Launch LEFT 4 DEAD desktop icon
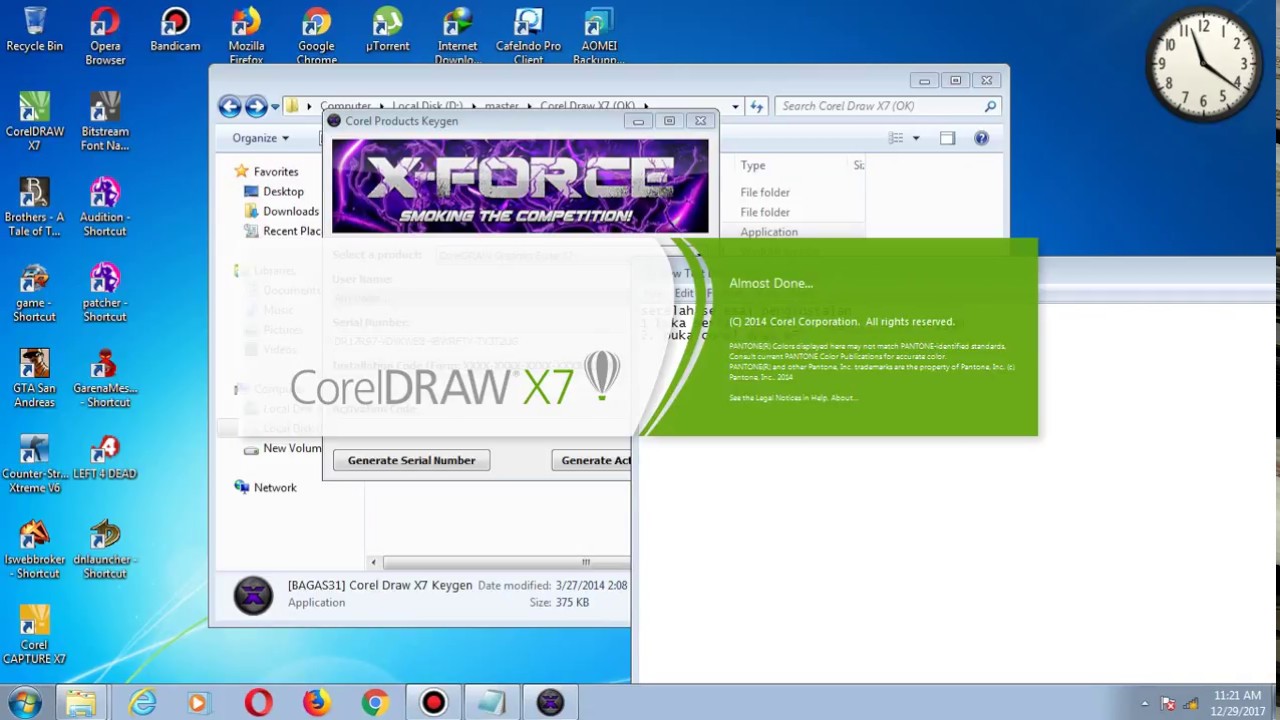The width and height of the screenshot is (1280, 720). click(105, 455)
